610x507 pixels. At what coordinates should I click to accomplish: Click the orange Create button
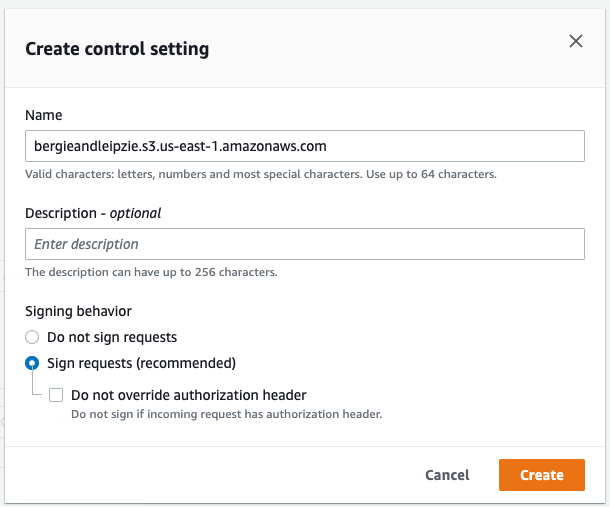[x=541, y=475]
